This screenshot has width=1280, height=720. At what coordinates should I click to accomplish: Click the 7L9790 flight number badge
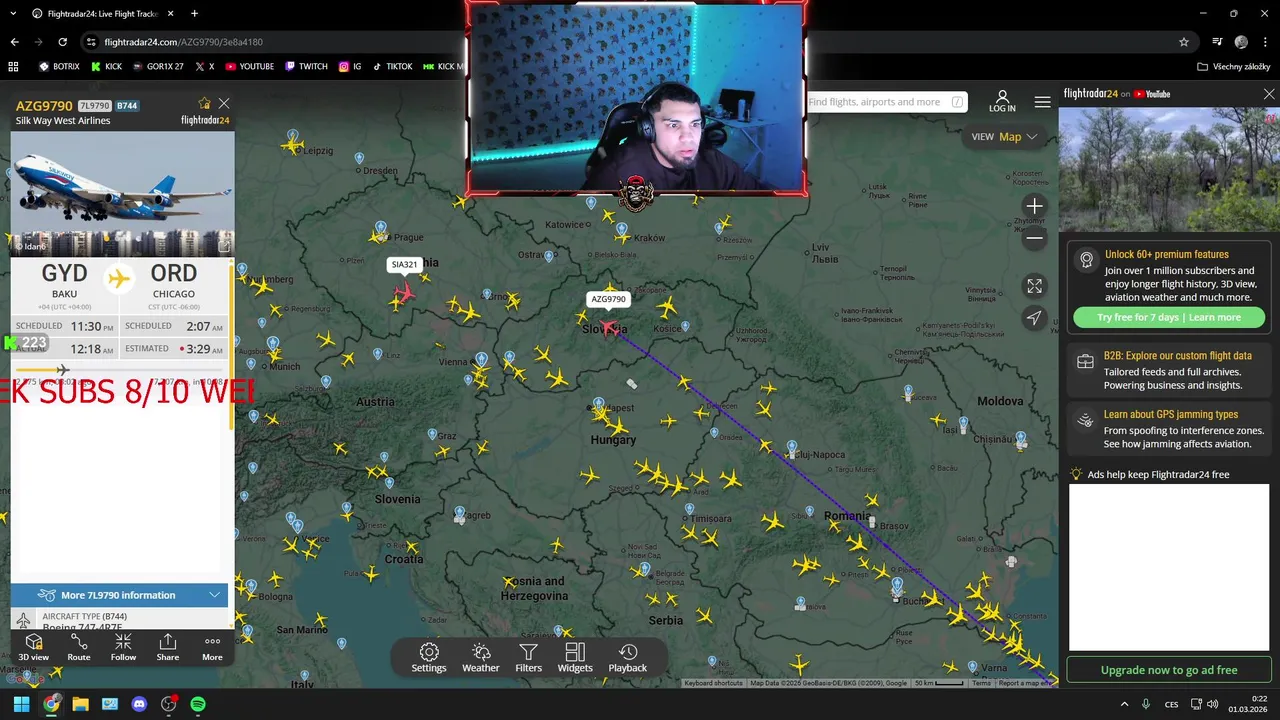[x=94, y=106]
